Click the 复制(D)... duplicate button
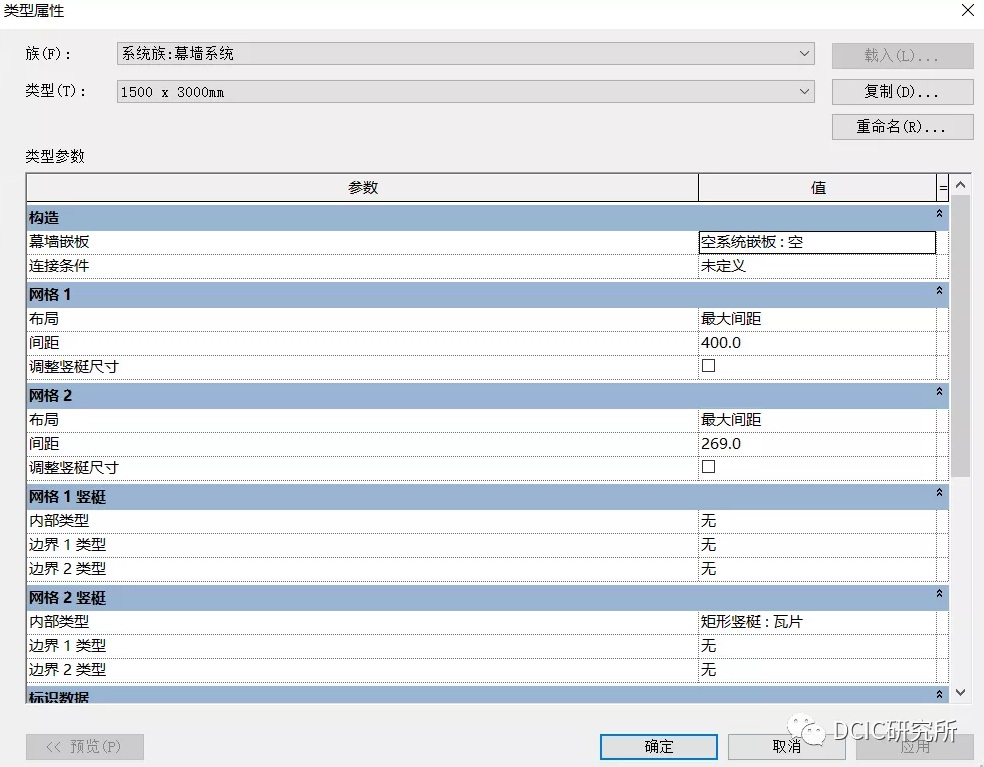The height and width of the screenshot is (767, 984). point(902,92)
